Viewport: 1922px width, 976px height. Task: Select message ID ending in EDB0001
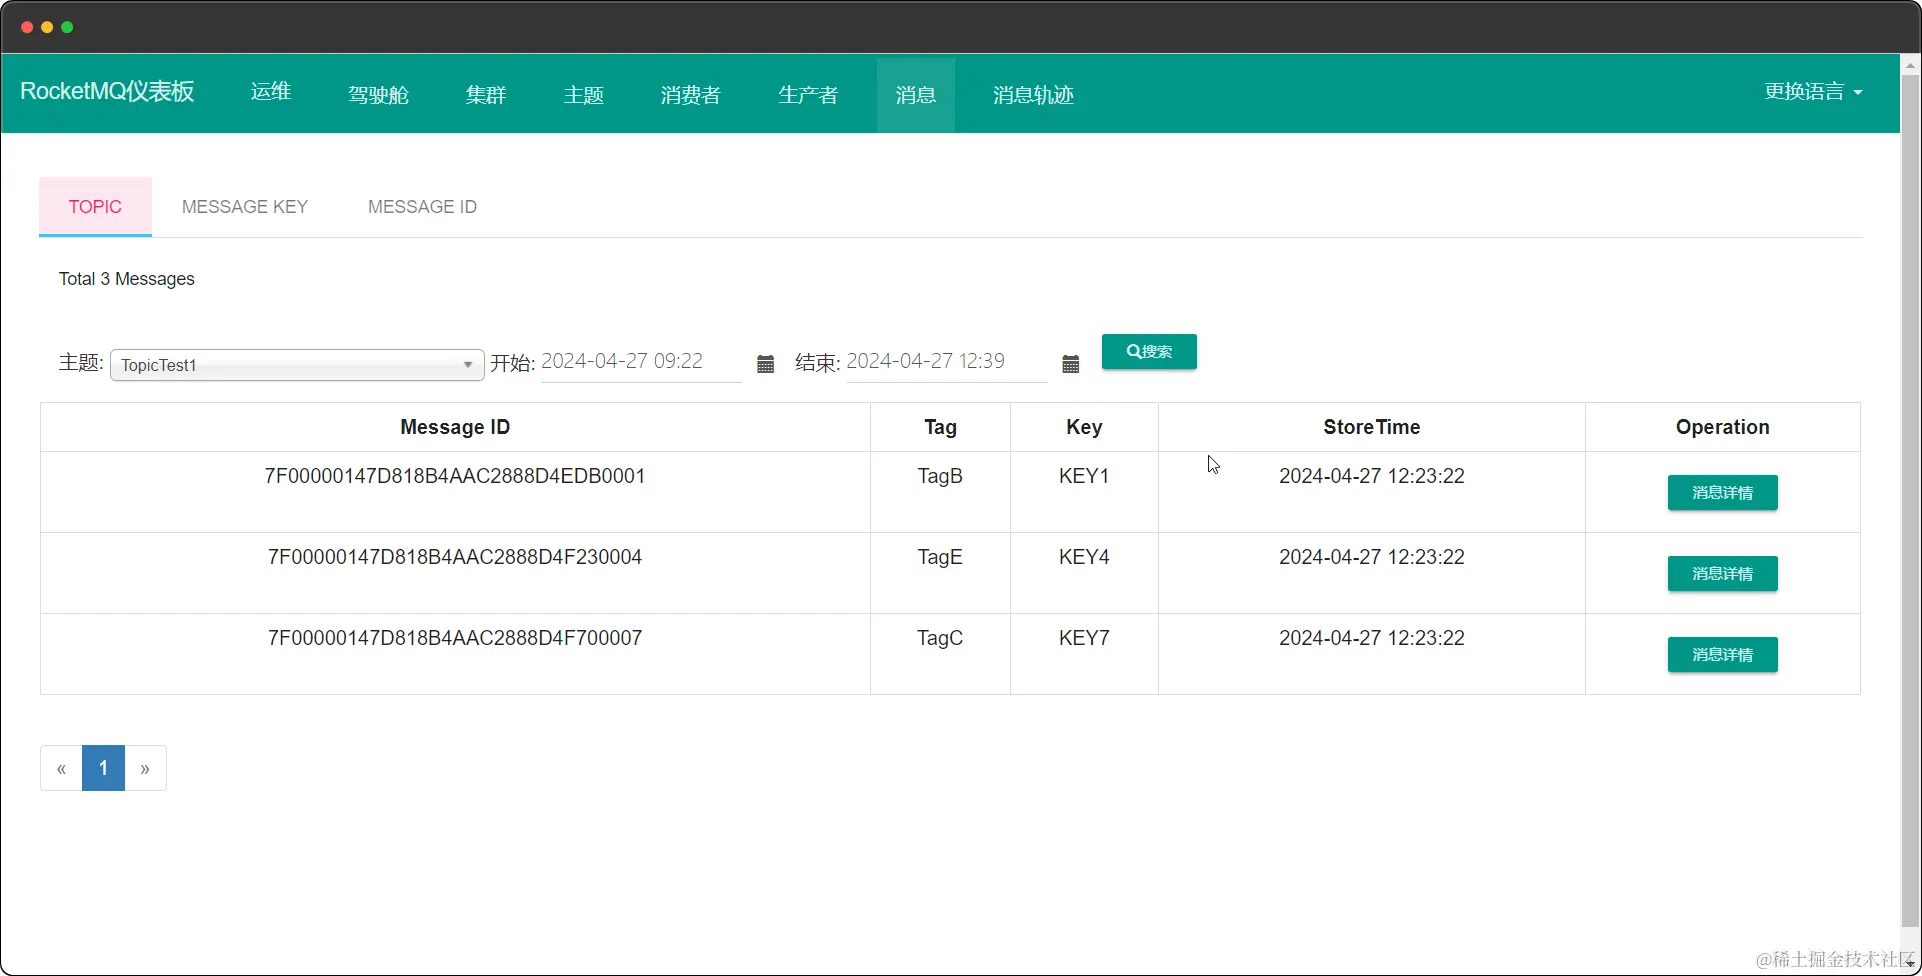[455, 476]
